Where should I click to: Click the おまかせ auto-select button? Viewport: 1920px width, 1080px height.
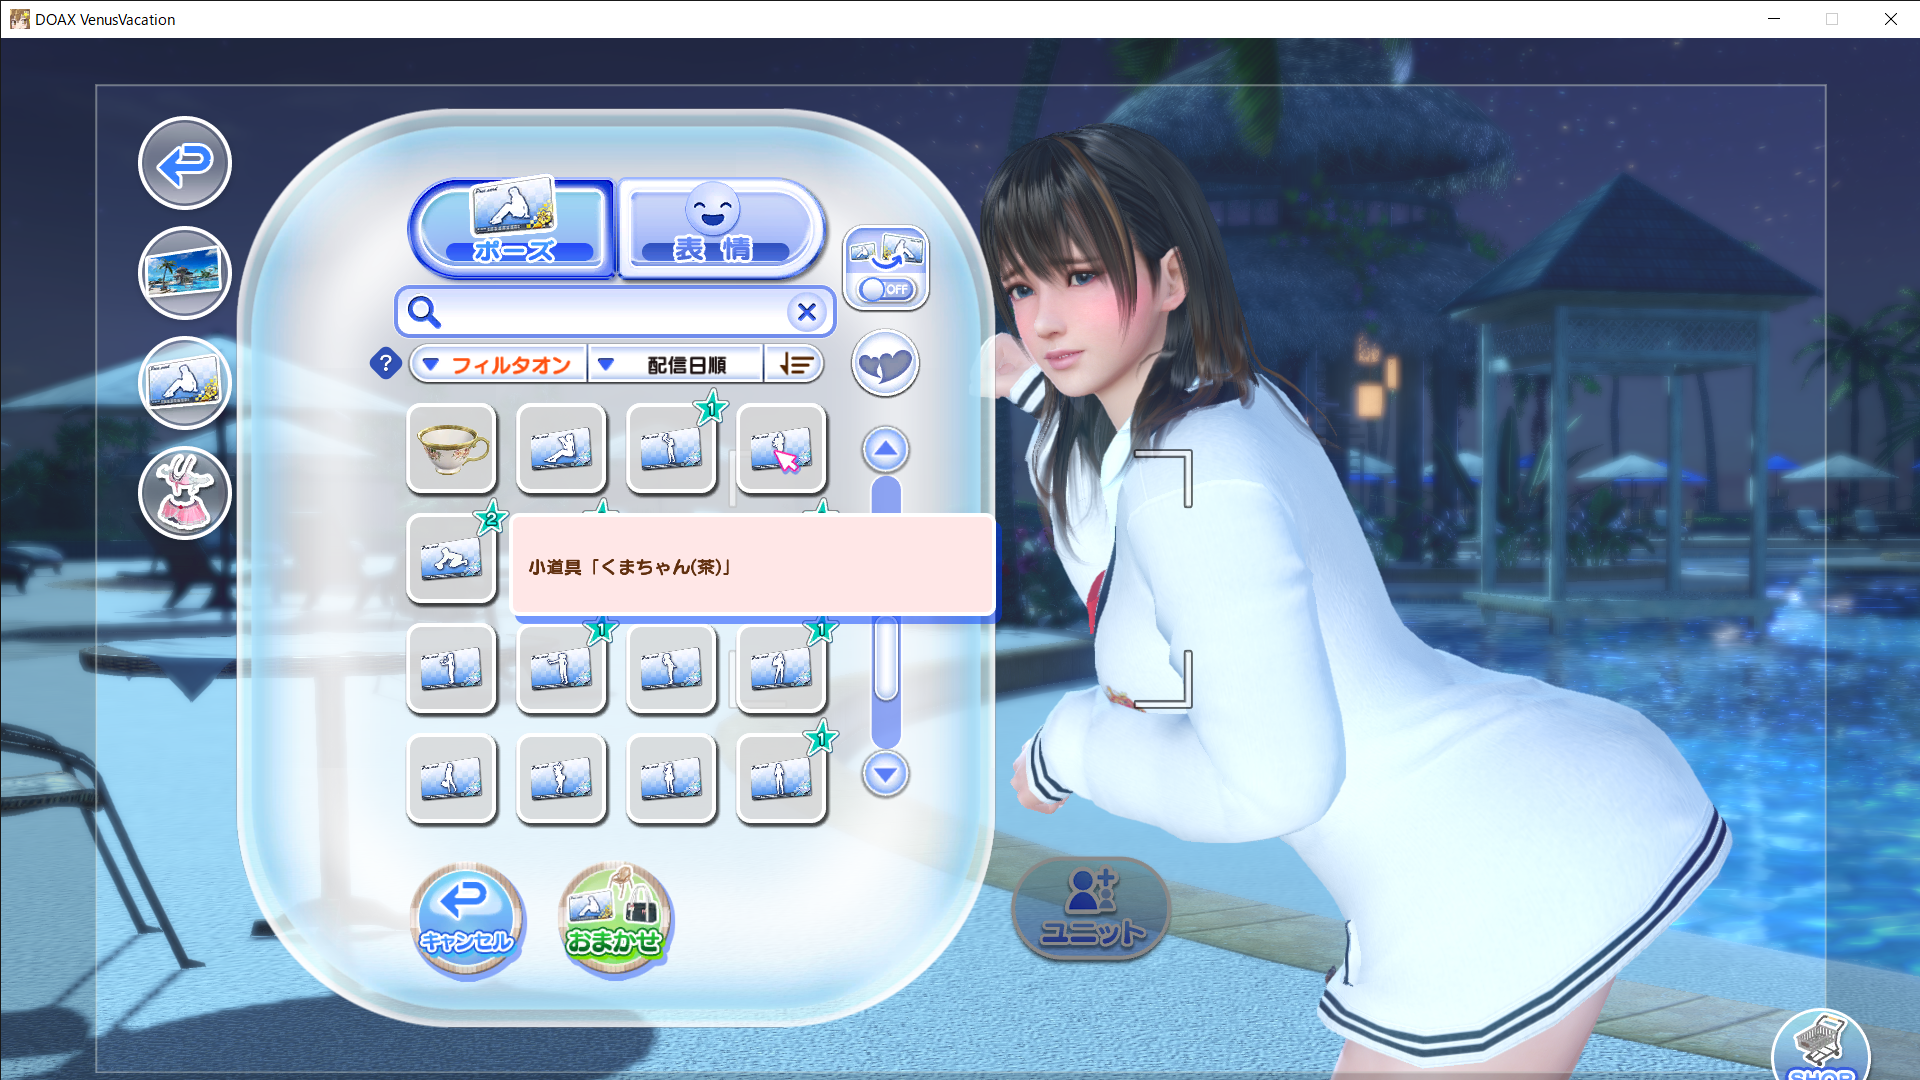pyautogui.click(x=615, y=920)
